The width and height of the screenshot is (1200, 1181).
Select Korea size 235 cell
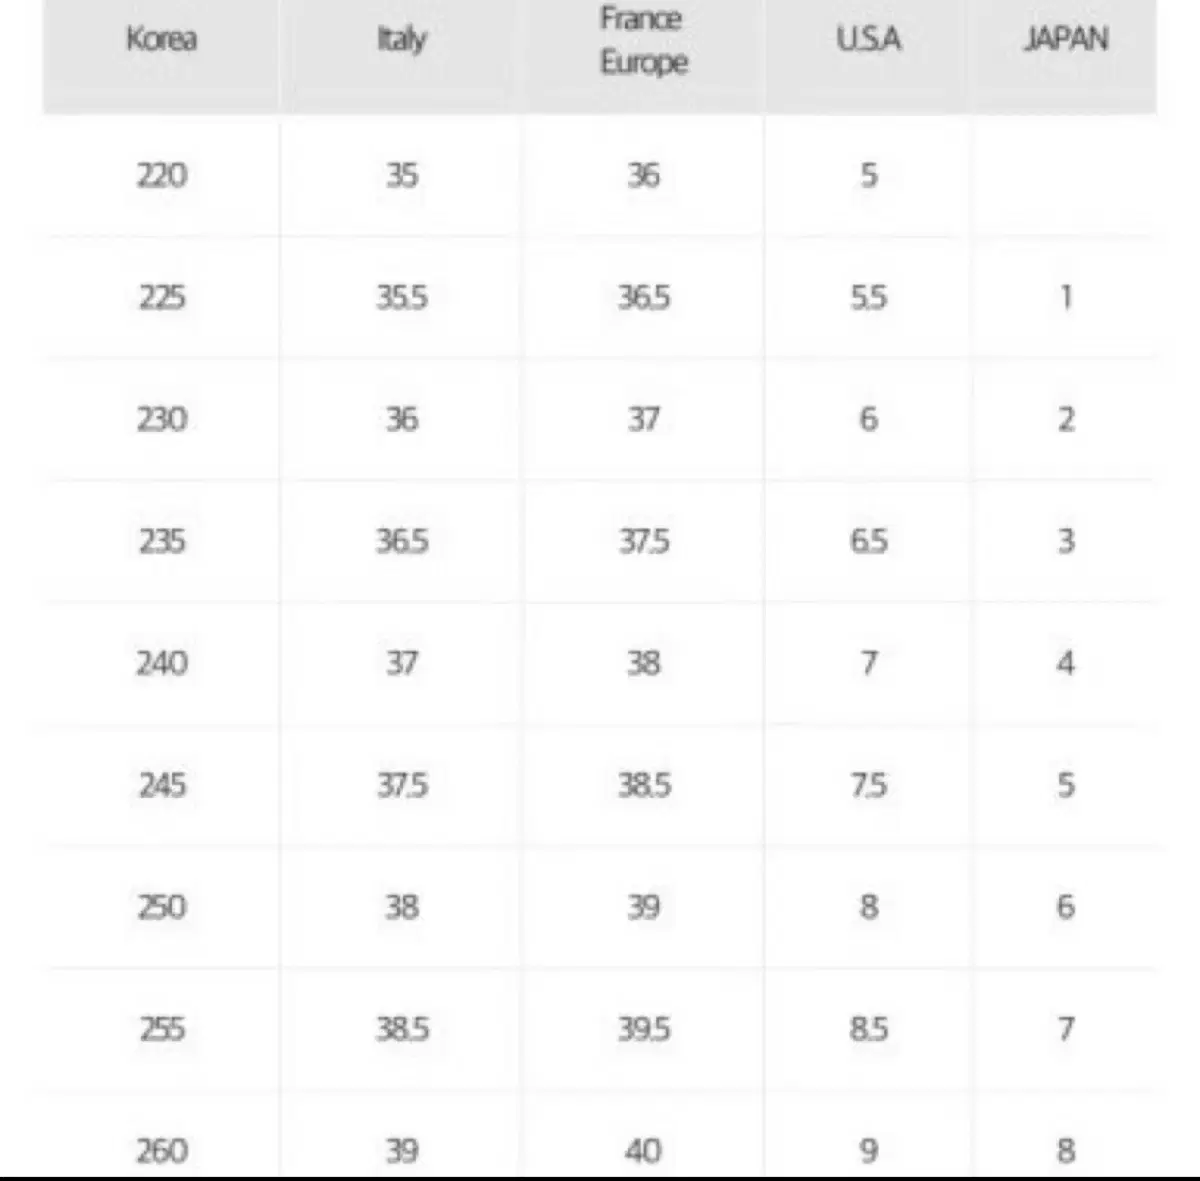tap(161, 542)
